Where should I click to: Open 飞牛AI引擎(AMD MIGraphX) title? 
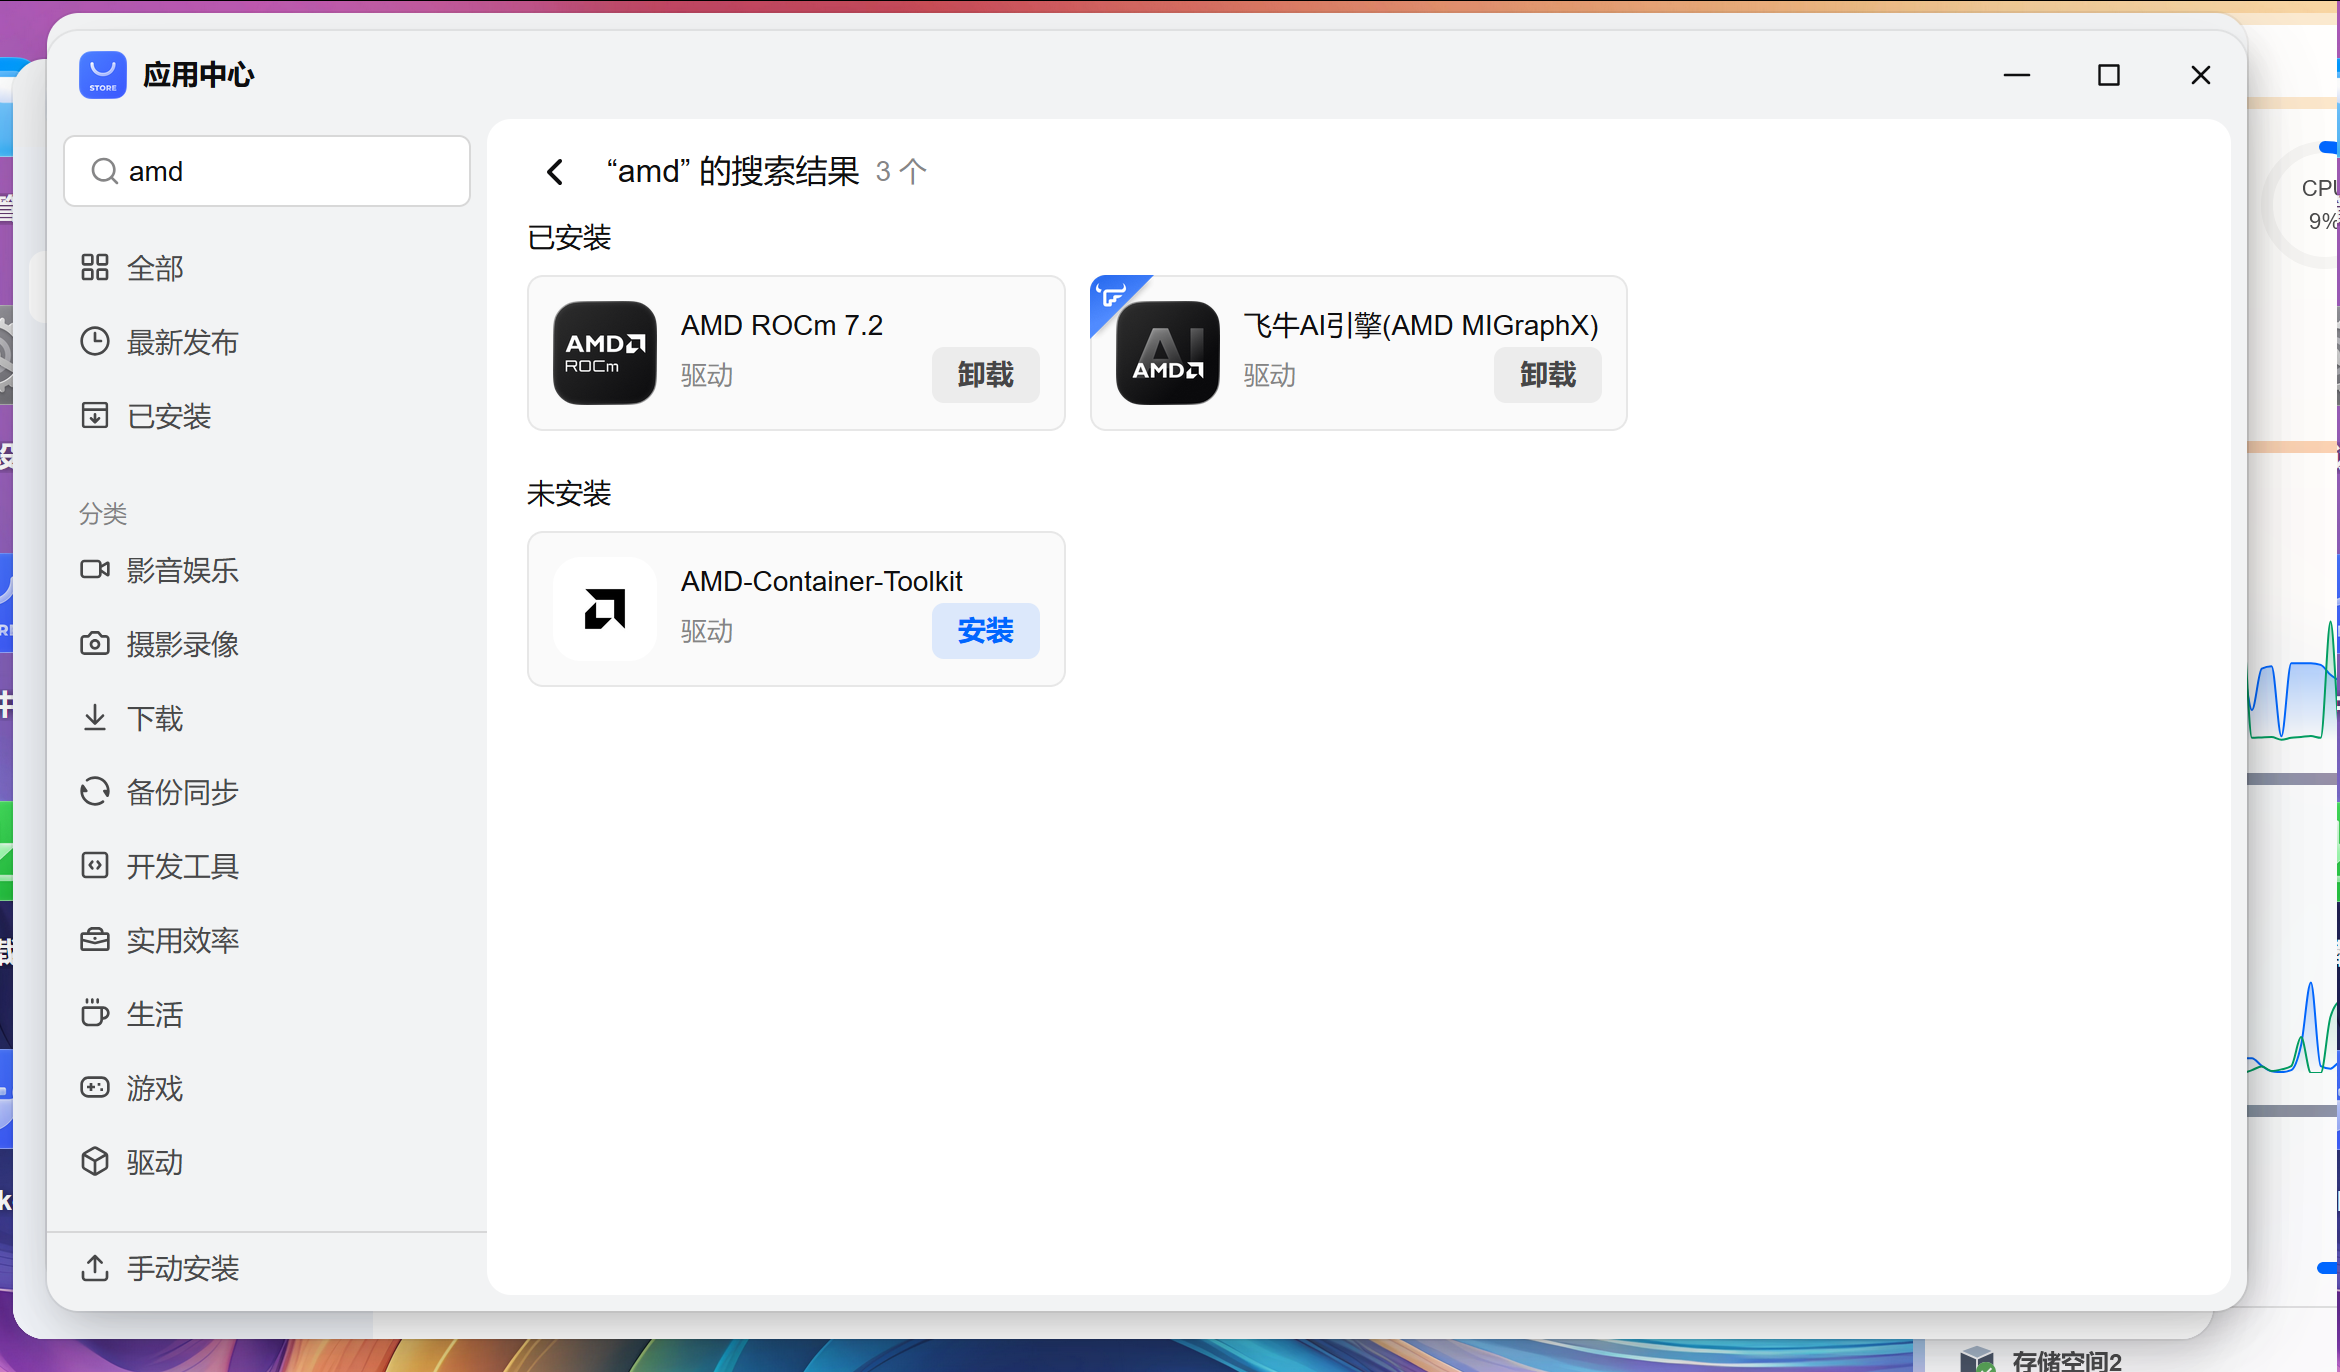[x=1421, y=326]
